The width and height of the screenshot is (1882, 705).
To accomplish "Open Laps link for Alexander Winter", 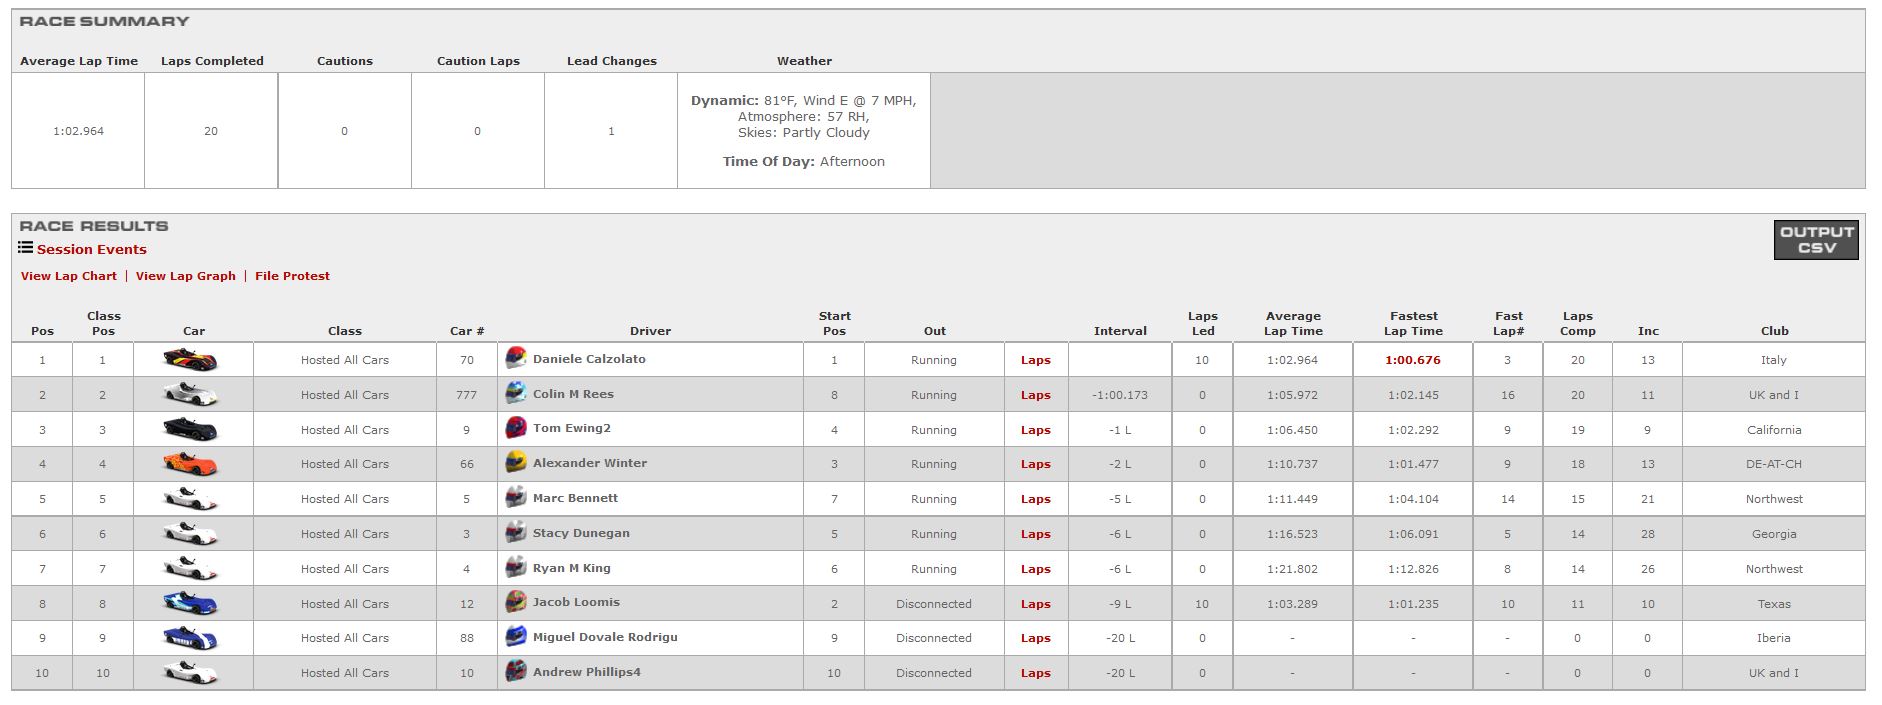I will [x=1035, y=464].
